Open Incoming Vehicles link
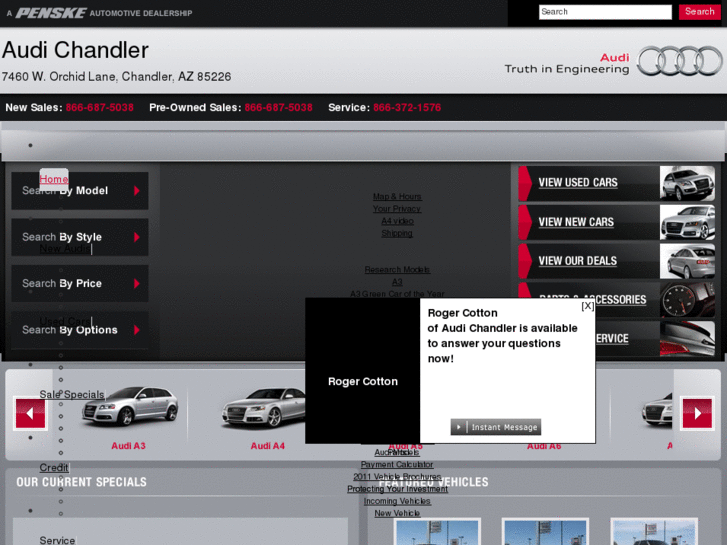 [397, 501]
